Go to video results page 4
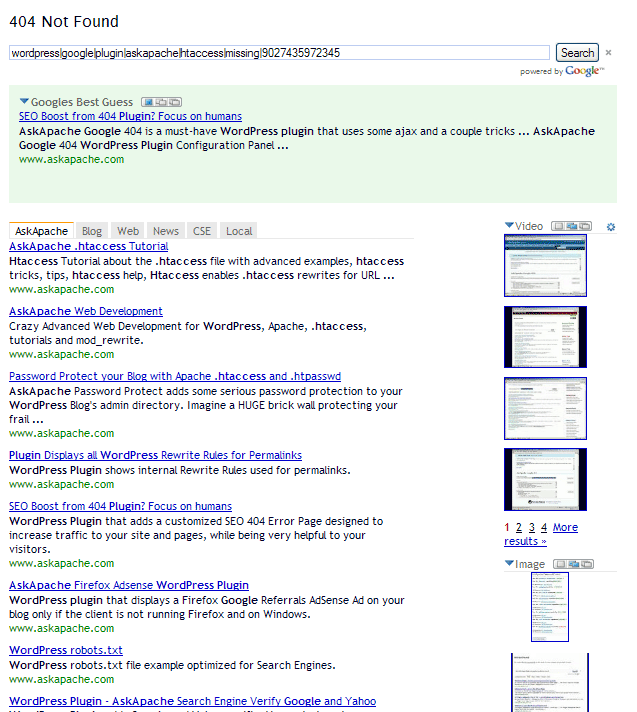The image size is (637, 712). [544, 527]
